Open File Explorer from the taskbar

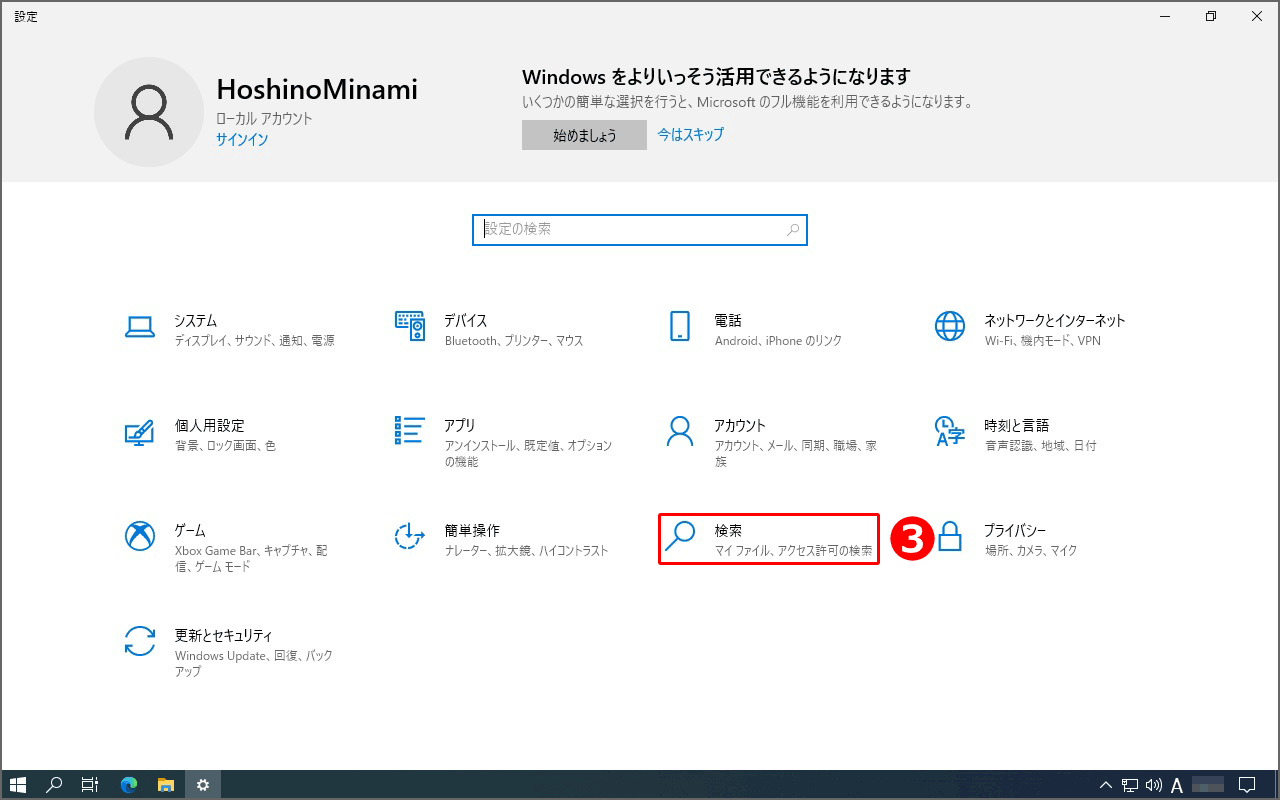(166, 785)
